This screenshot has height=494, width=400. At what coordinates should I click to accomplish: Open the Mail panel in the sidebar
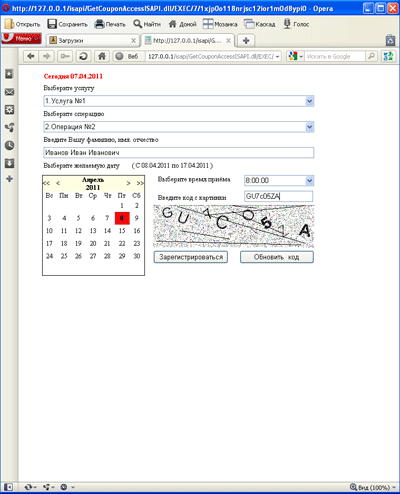(x=9, y=92)
